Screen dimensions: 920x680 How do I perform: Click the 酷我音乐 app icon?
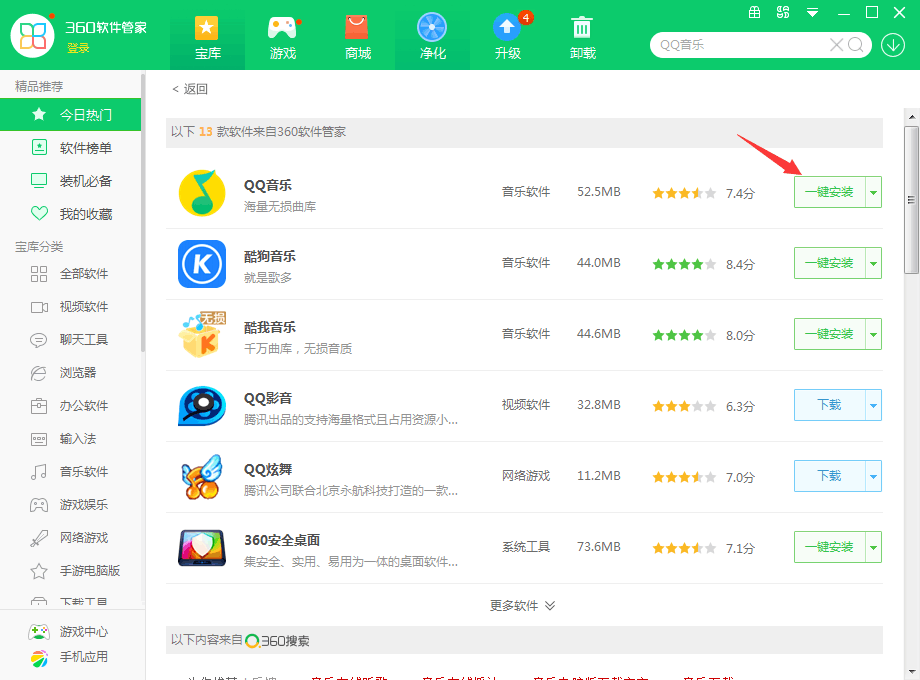202,334
